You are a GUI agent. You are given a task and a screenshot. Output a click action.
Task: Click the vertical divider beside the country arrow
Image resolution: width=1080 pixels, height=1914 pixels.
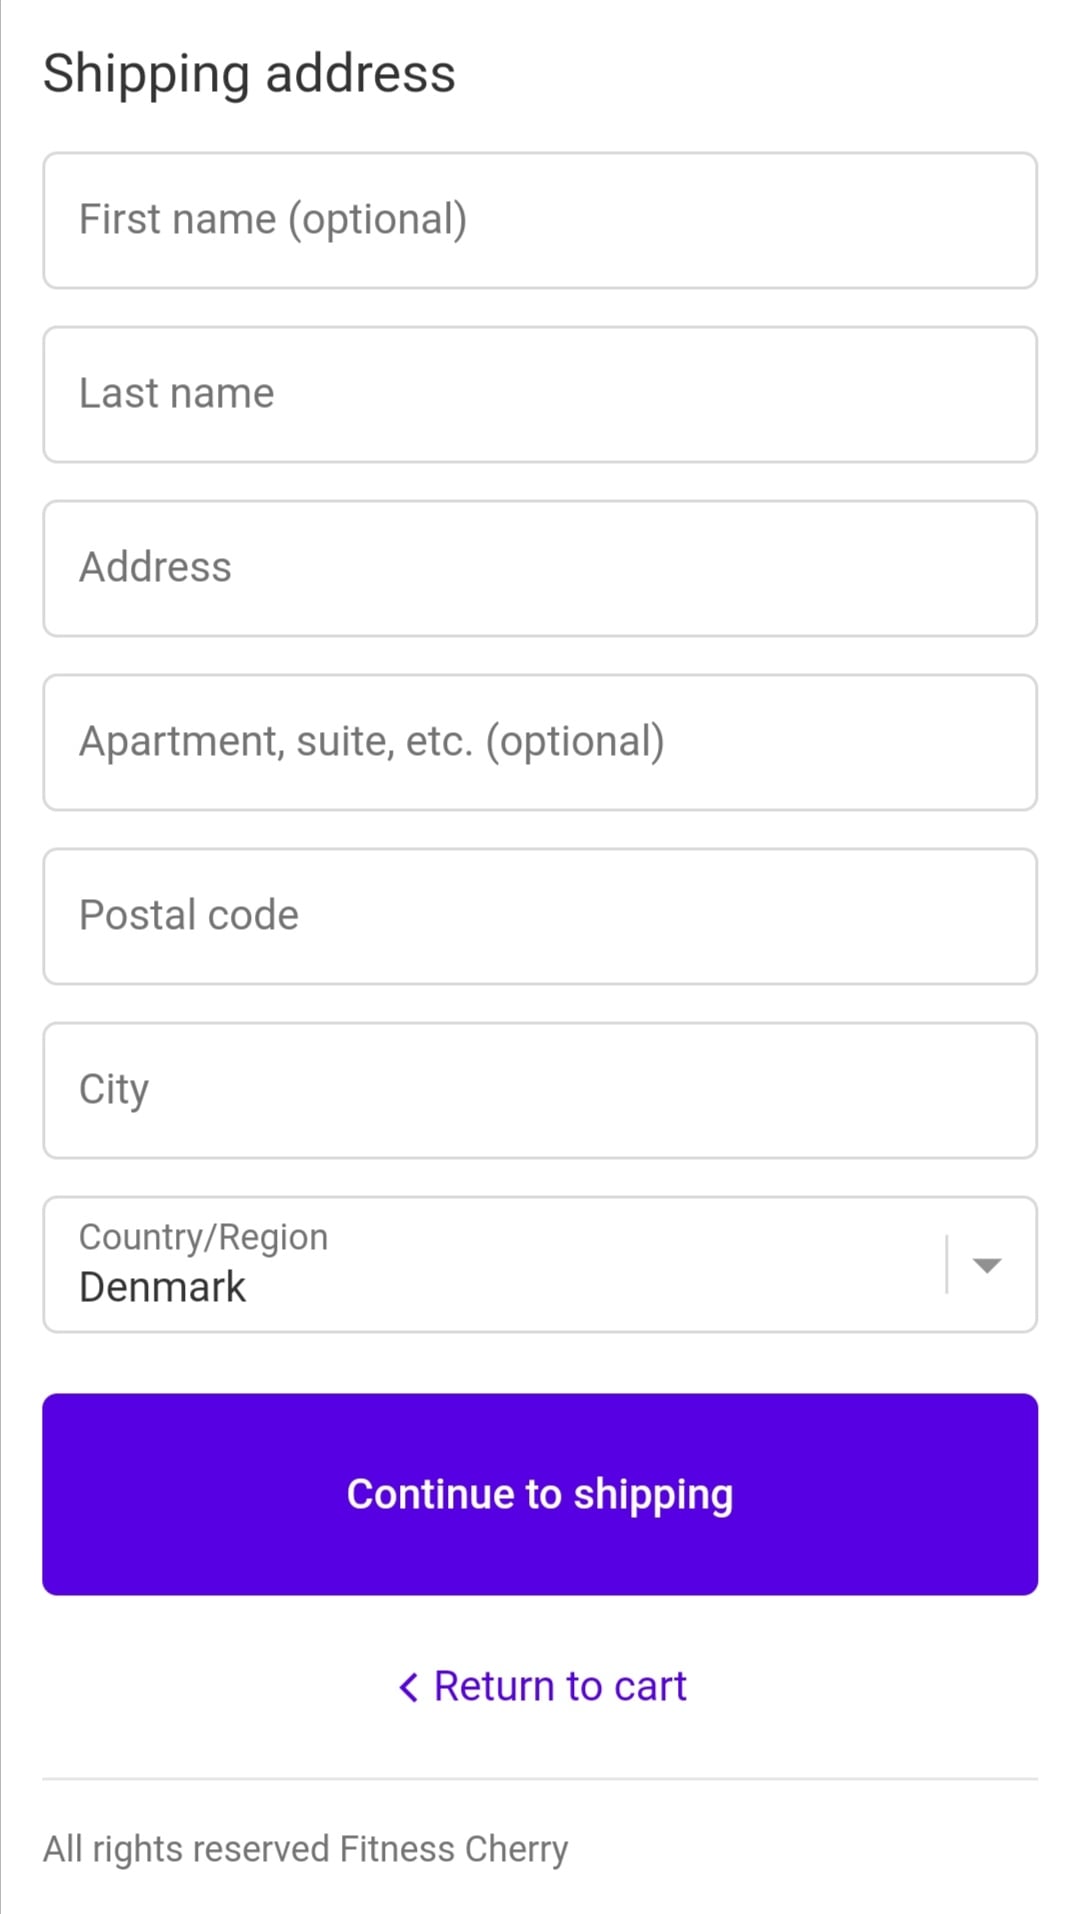946,1265
